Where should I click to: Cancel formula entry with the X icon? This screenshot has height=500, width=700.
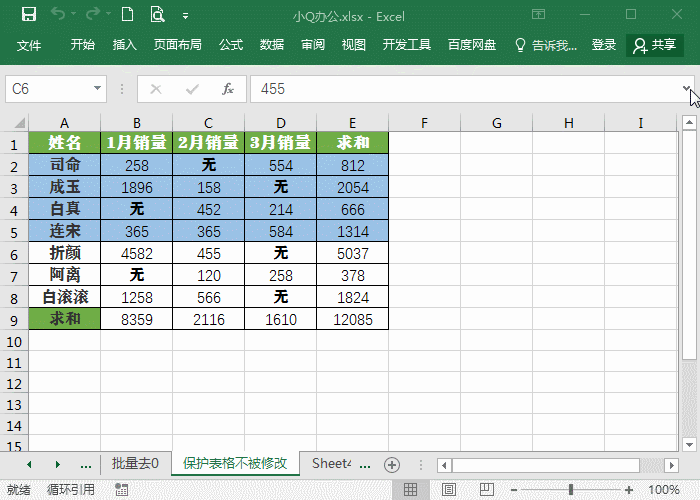pos(156,89)
